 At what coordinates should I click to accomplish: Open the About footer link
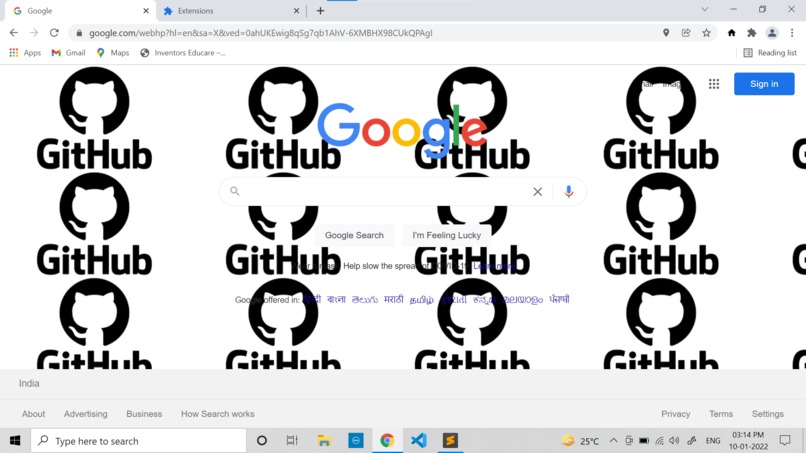tap(33, 414)
